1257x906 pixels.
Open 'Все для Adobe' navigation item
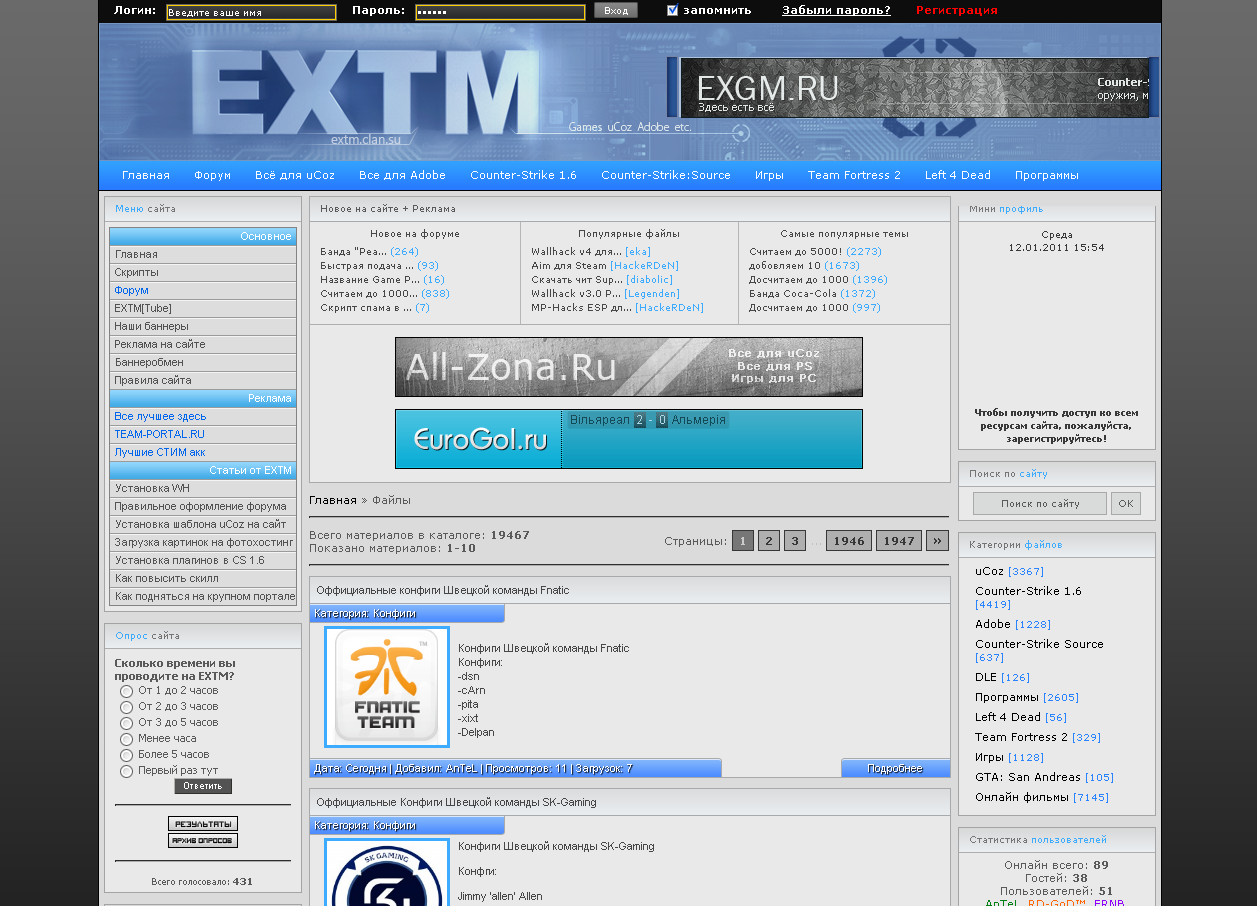point(402,175)
